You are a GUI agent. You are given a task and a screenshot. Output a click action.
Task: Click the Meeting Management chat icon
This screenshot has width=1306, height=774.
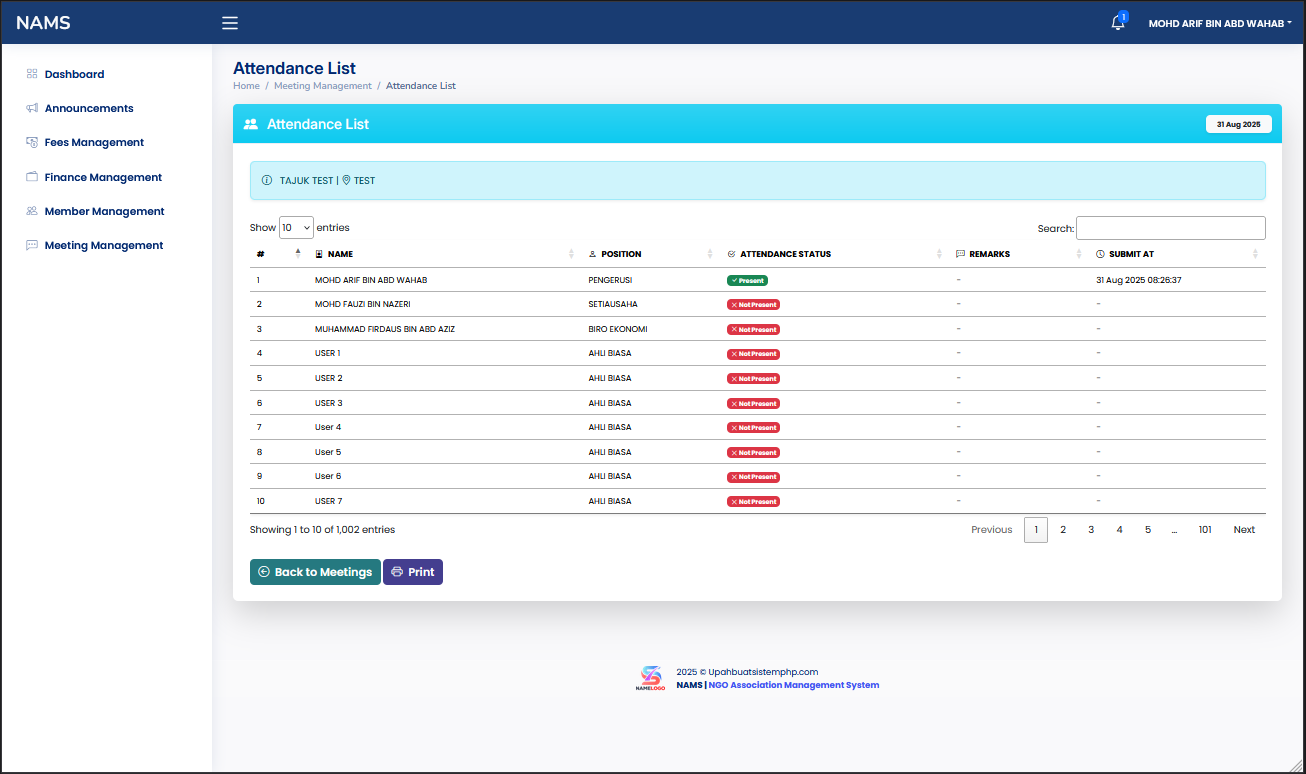(x=32, y=245)
